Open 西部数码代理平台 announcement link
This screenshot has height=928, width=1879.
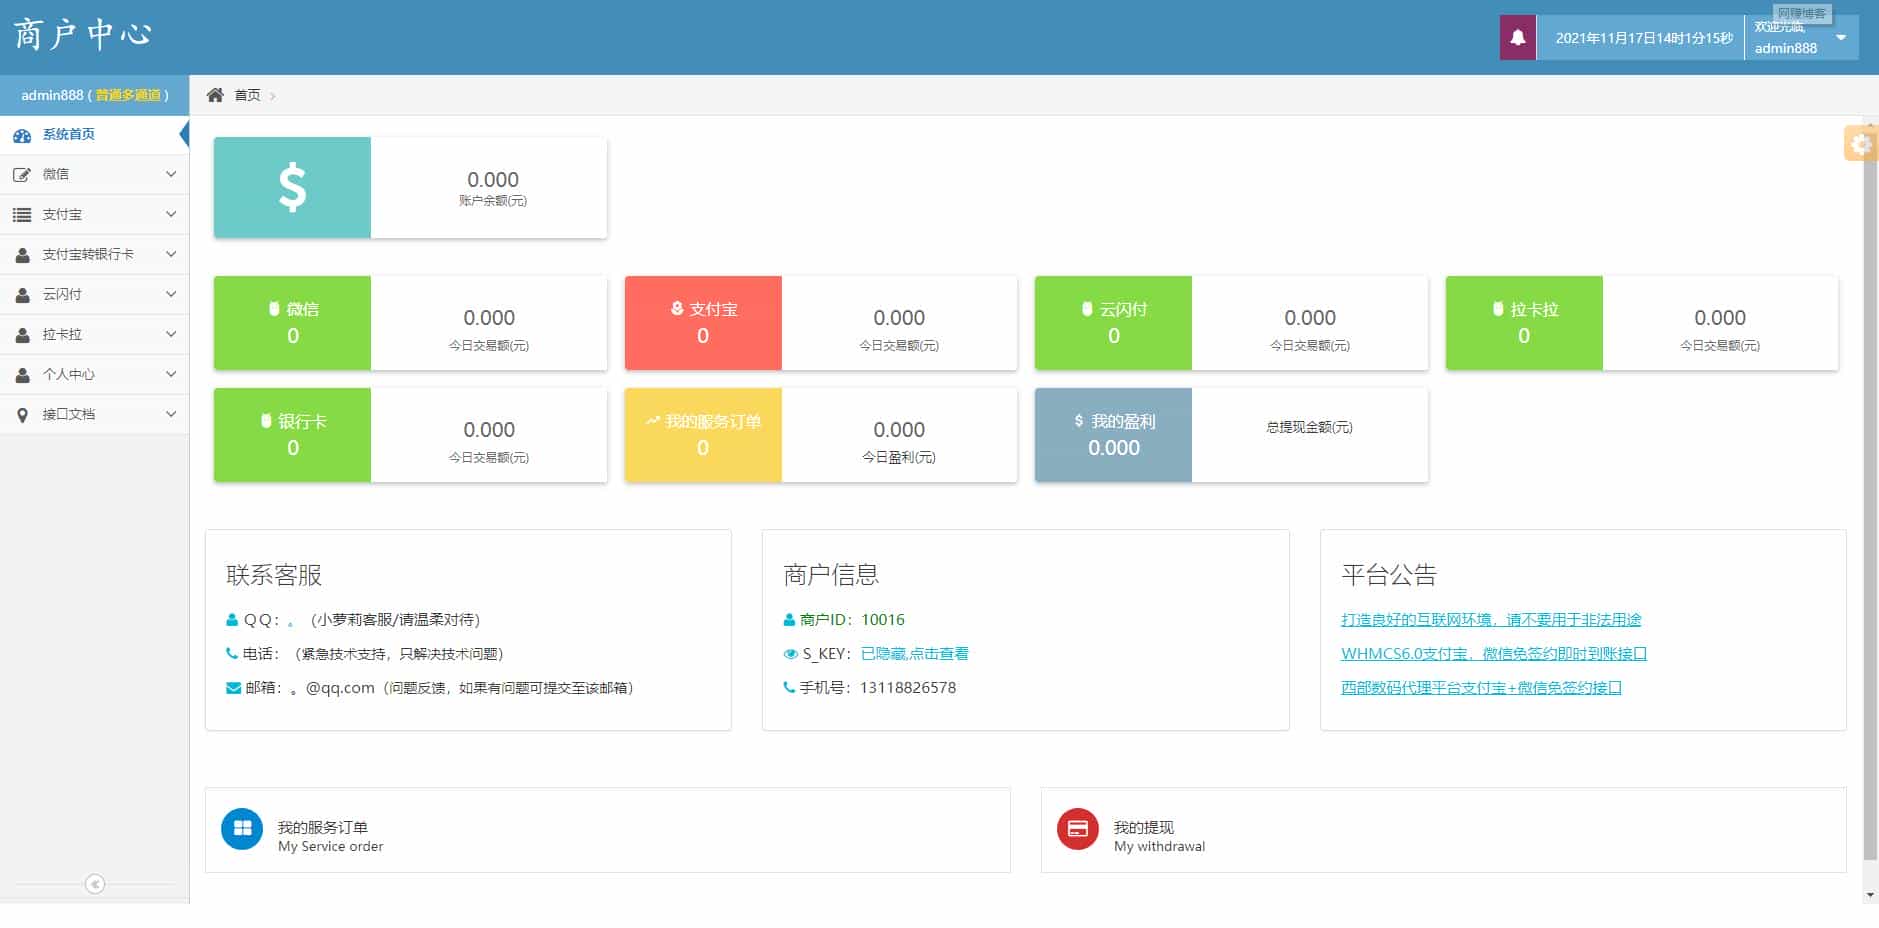pyautogui.click(x=1481, y=688)
